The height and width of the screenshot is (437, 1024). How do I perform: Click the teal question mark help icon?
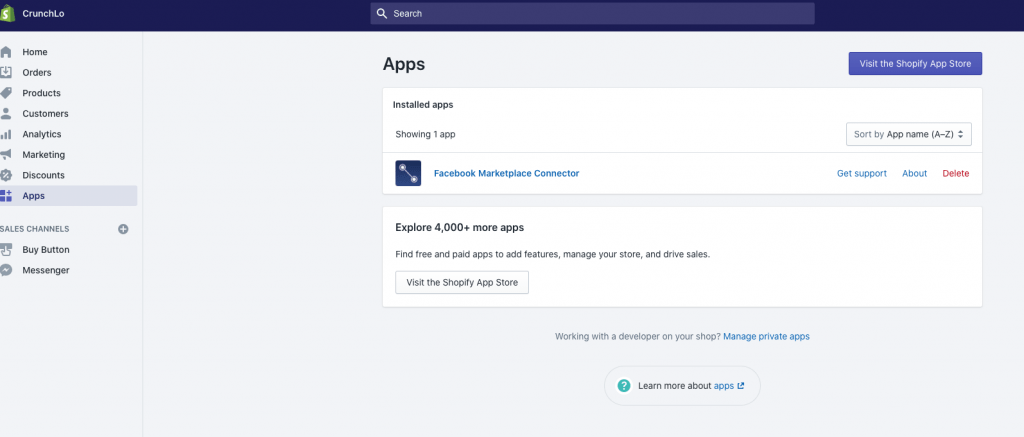point(624,385)
